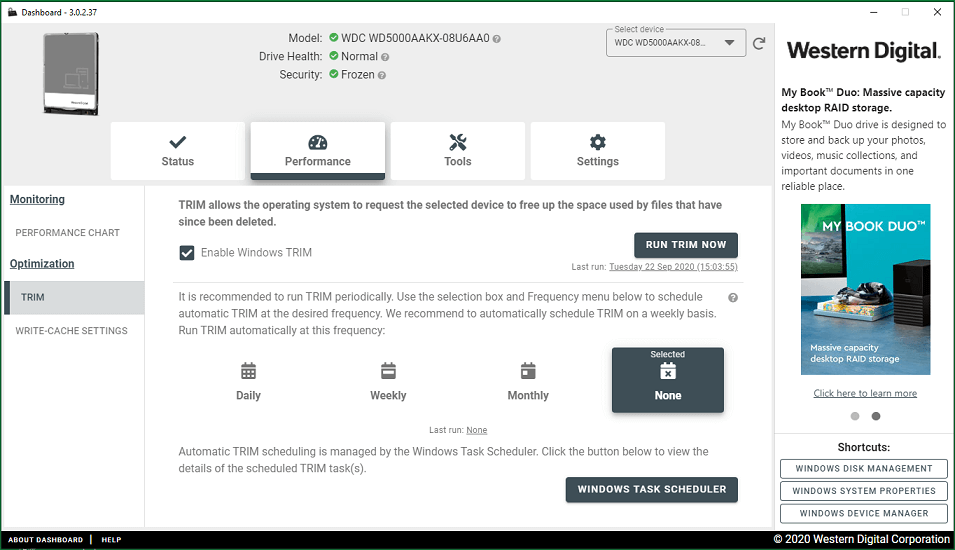Switch to the Tools tab

point(458,151)
